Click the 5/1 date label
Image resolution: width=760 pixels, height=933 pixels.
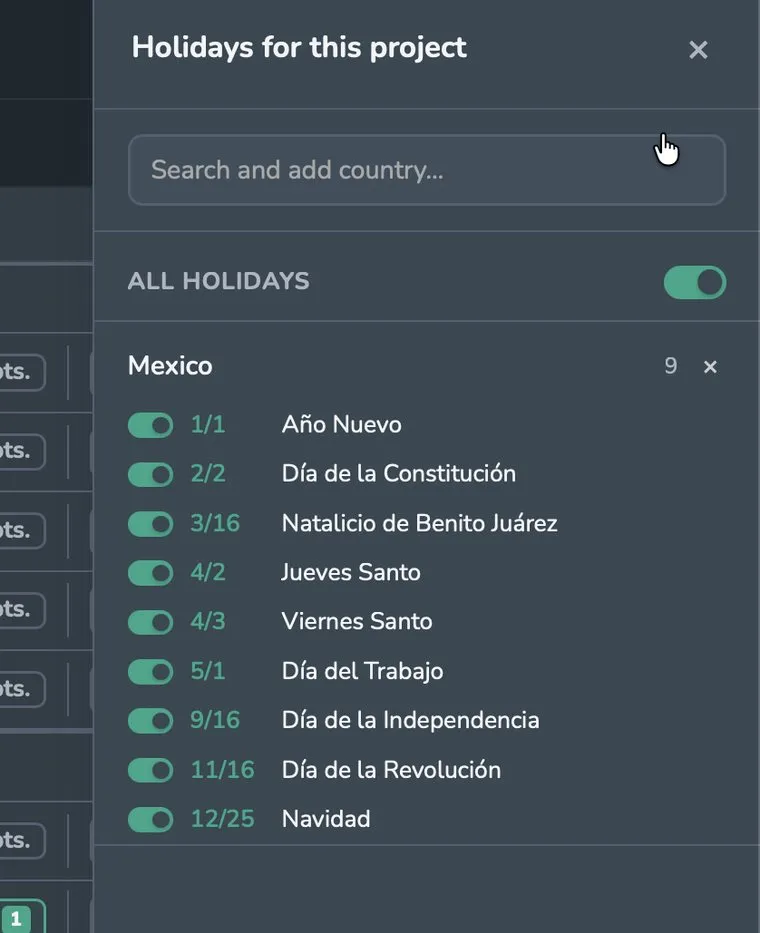click(208, 671)
